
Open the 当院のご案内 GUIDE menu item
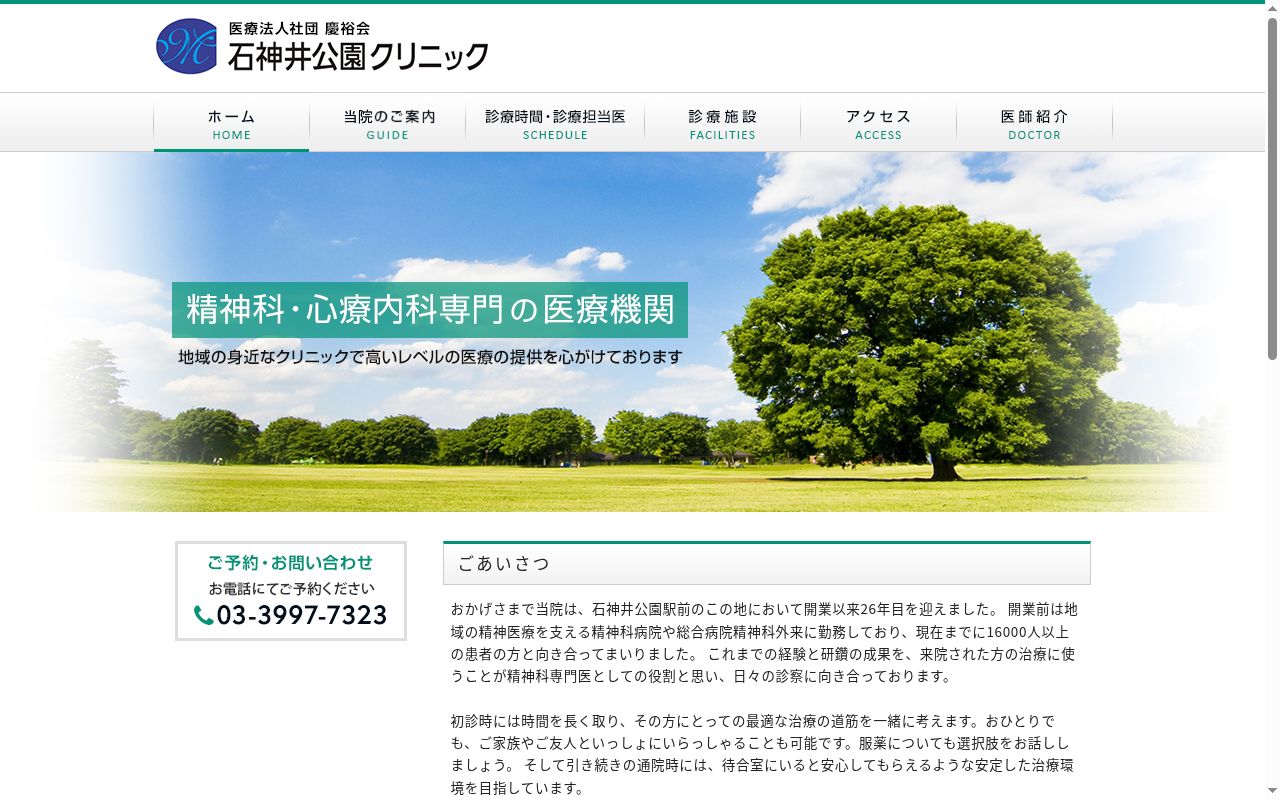(388, 123)
